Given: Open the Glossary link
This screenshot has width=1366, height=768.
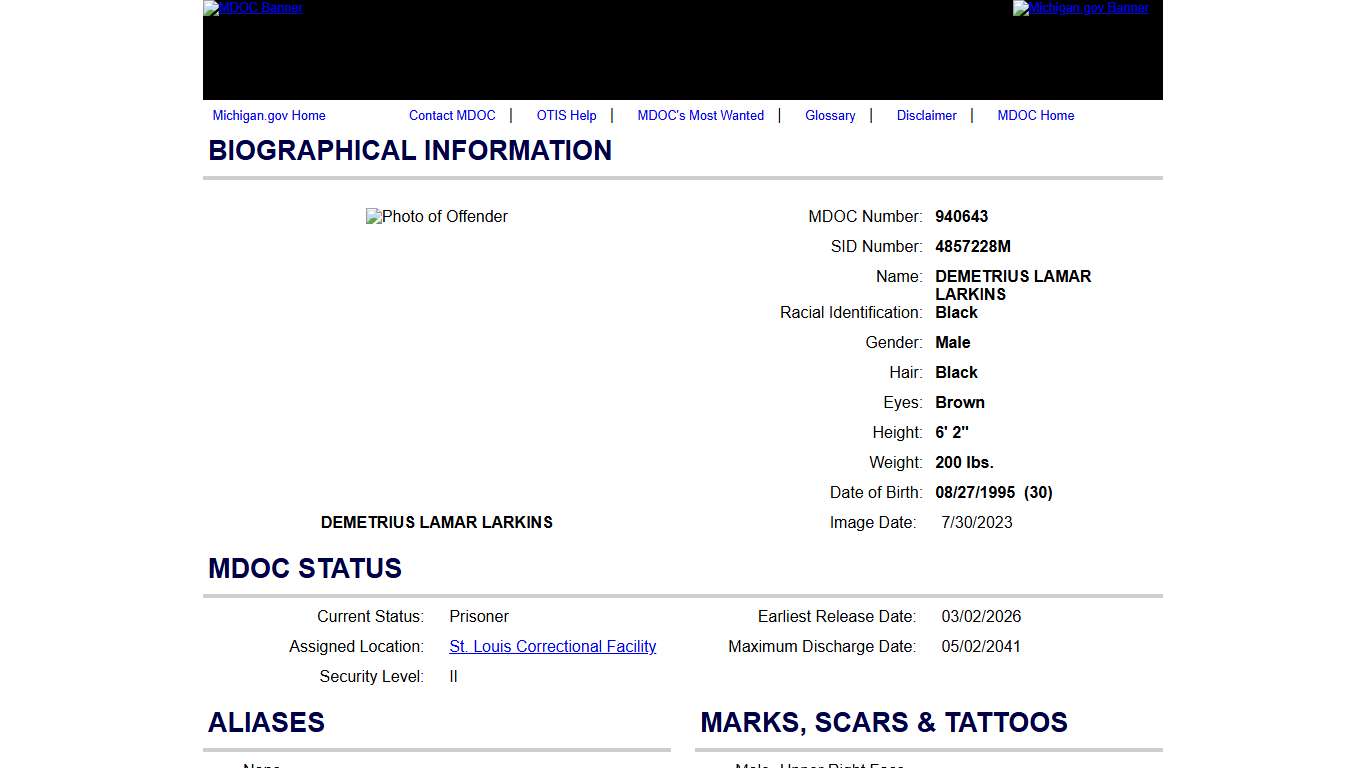Looking at the screenshot, I should 830,115.
